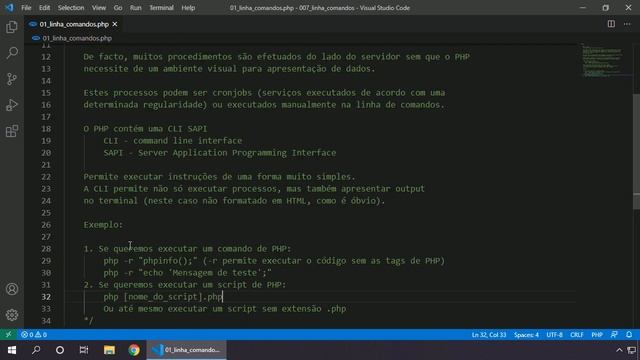The height and width of the screenshot is (360, 640).
Task: Open the Accounts menu icon
Action: click(12, 289)
